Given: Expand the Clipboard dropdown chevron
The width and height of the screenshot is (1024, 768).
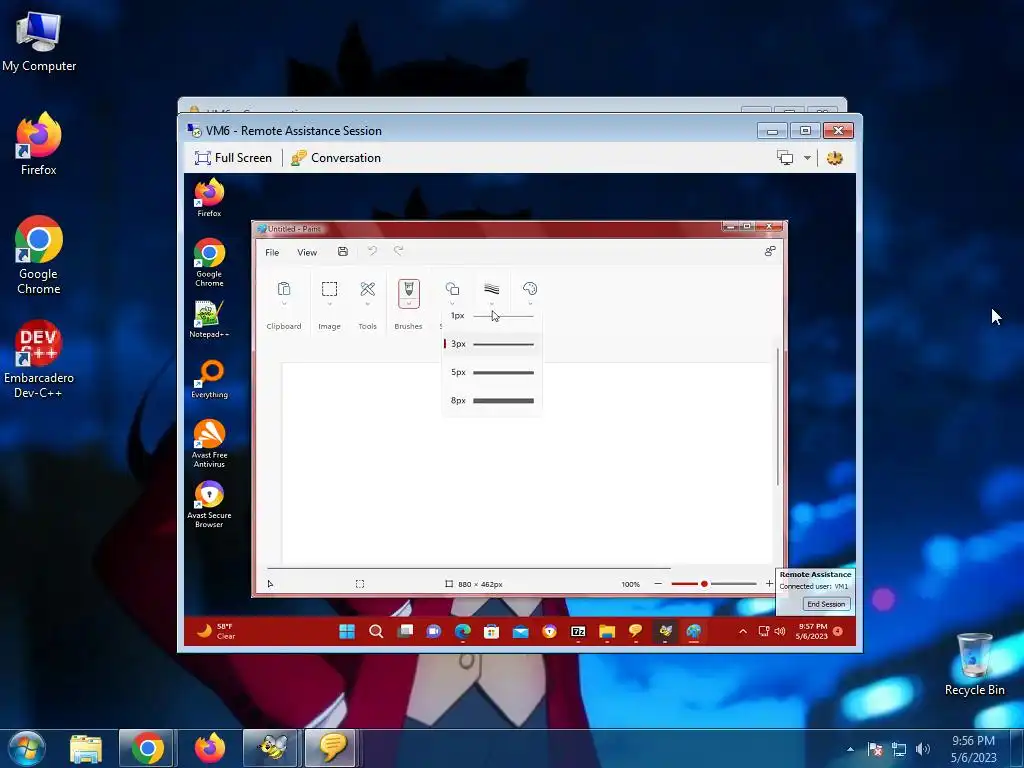Looking at the screenshot, I should pos(284,304).
